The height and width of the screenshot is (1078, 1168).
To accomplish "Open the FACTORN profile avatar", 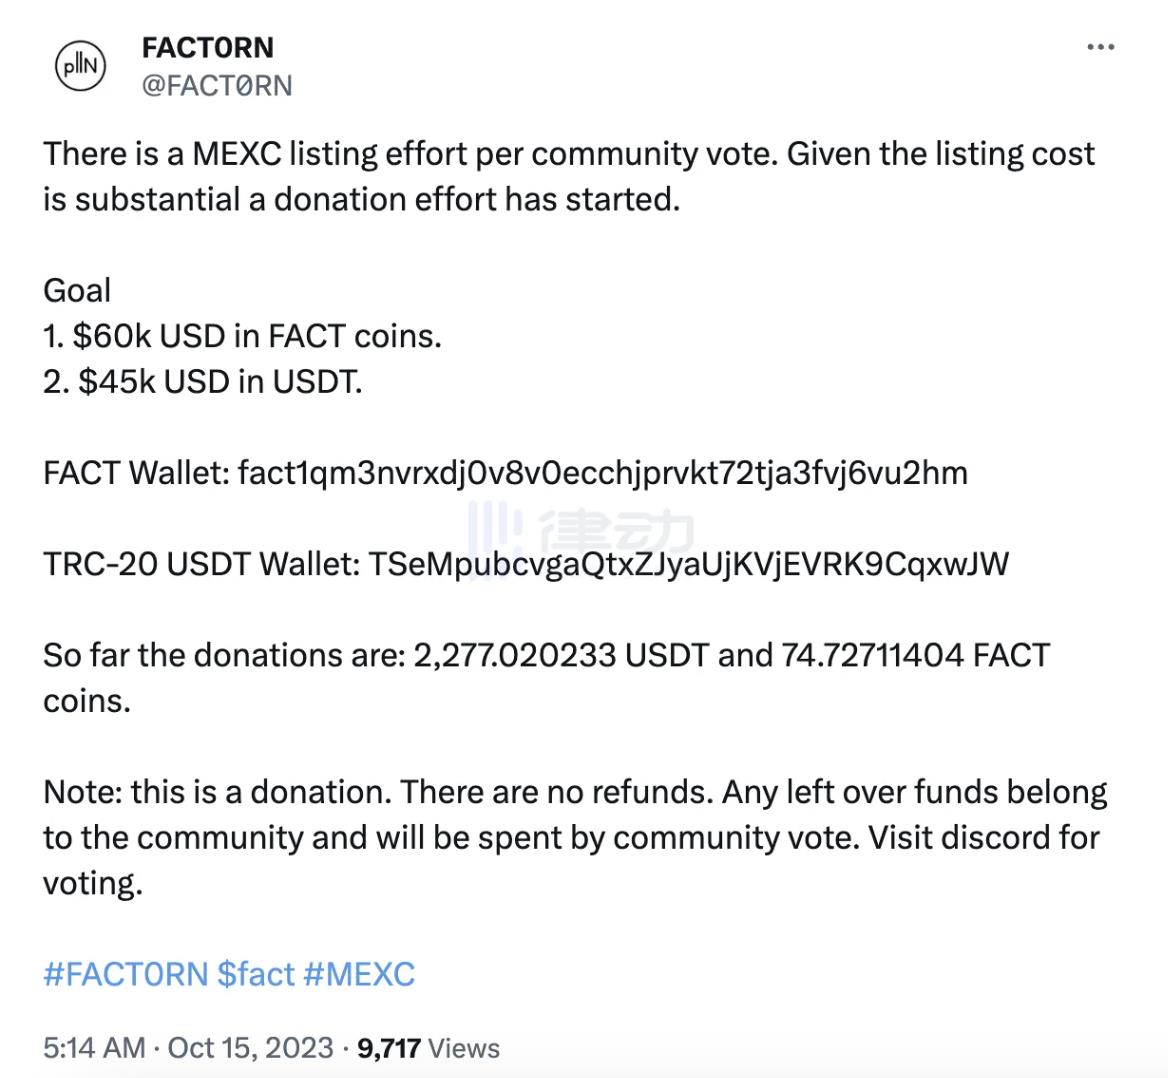I will (x=80, y=66).
